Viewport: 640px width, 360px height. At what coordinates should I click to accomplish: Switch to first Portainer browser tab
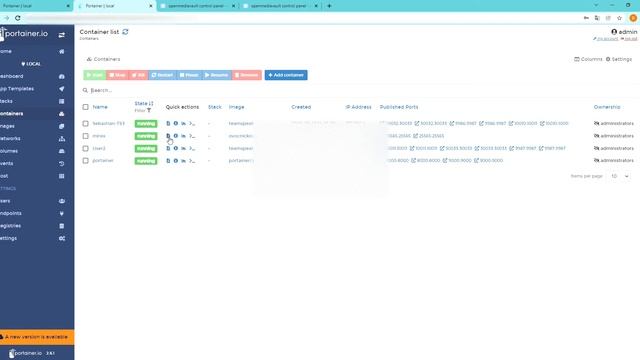tap(36, 6)
